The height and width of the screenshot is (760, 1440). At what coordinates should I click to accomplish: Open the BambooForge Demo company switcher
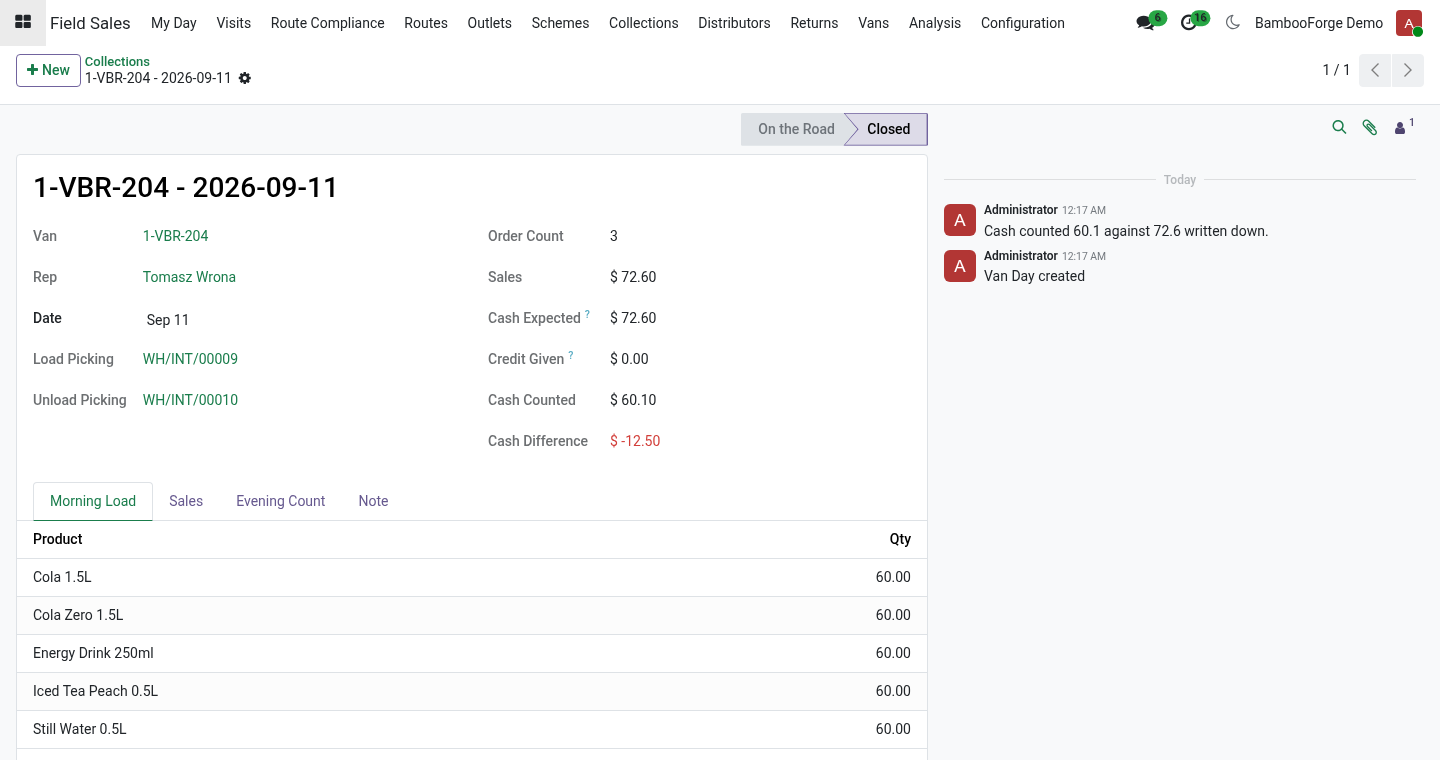coord(1319,23)
